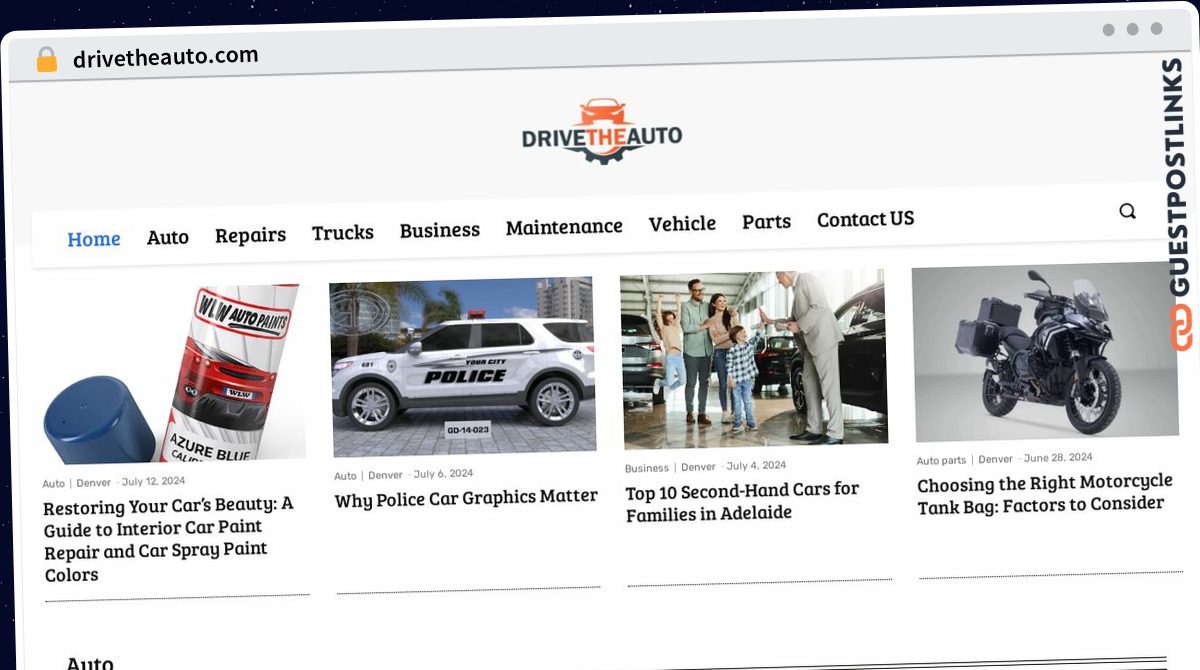Click the June 28, 2024 date

(1058, 458)
